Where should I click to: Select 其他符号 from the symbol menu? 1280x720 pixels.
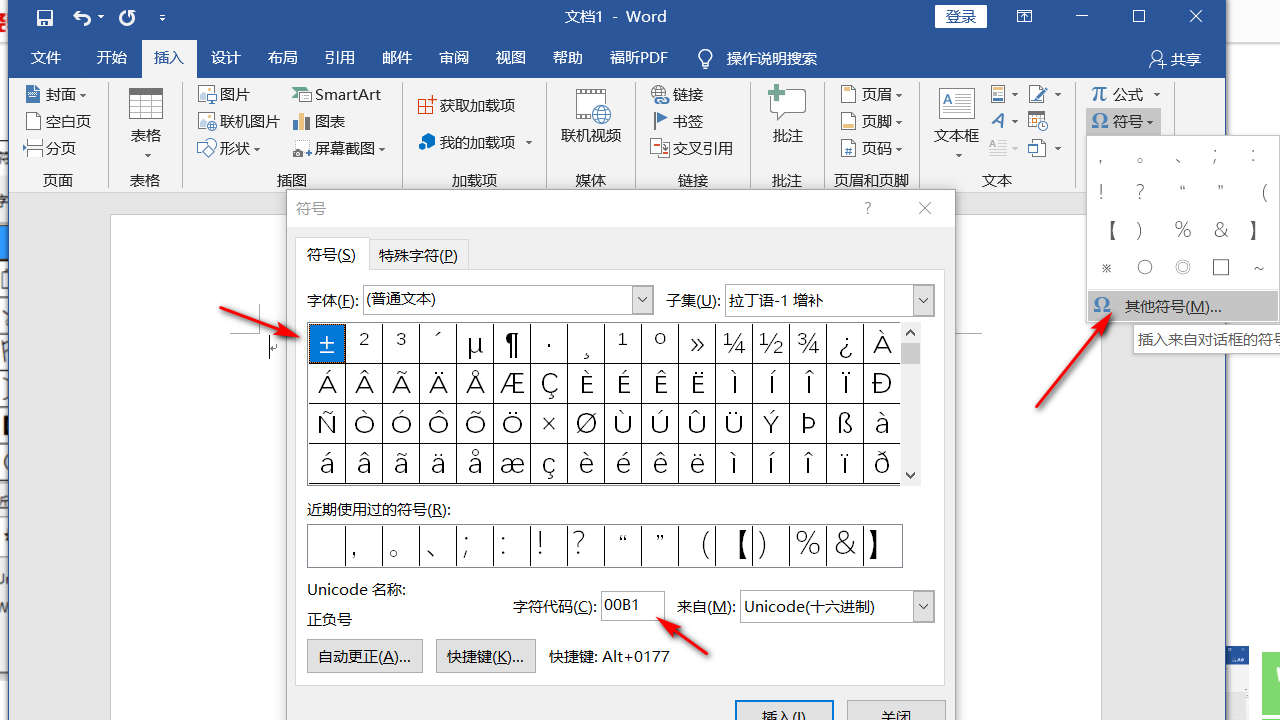1172,306
